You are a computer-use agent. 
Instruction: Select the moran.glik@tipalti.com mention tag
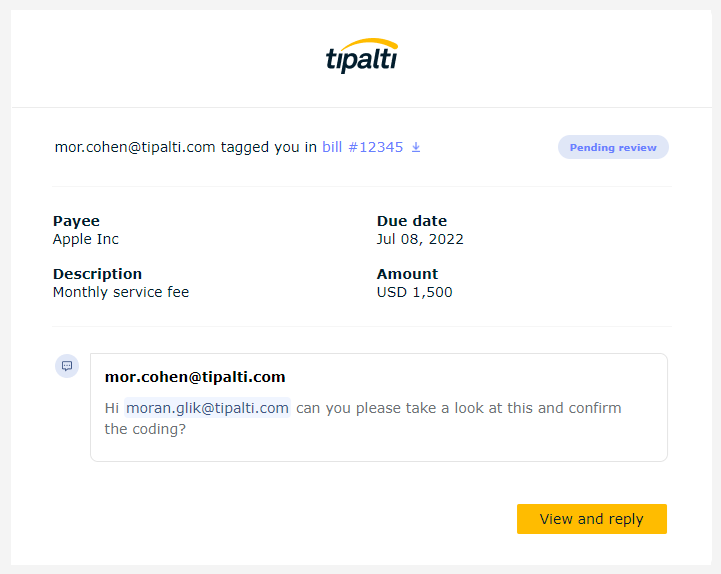(x=207, y=408)
